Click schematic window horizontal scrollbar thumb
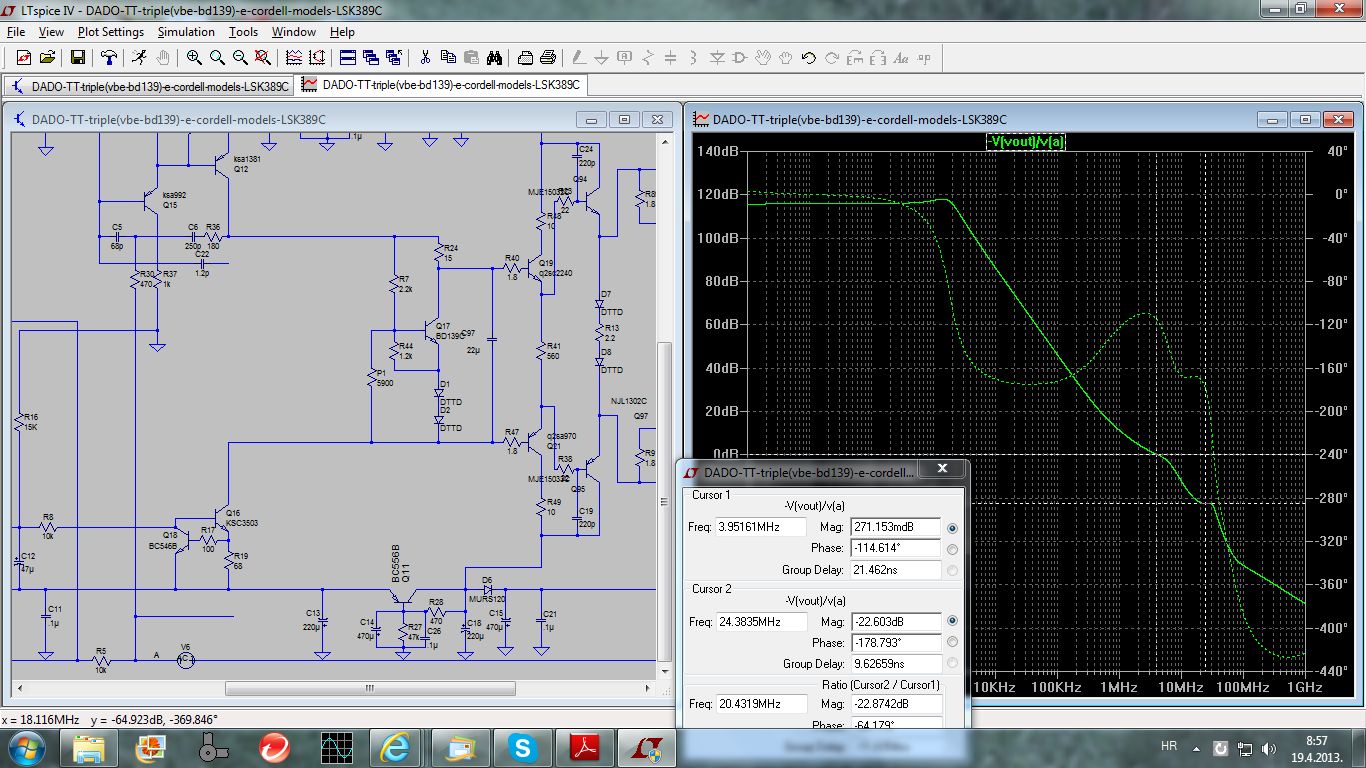The height and width of the screenshot is (768, 1366). (370, 689)
